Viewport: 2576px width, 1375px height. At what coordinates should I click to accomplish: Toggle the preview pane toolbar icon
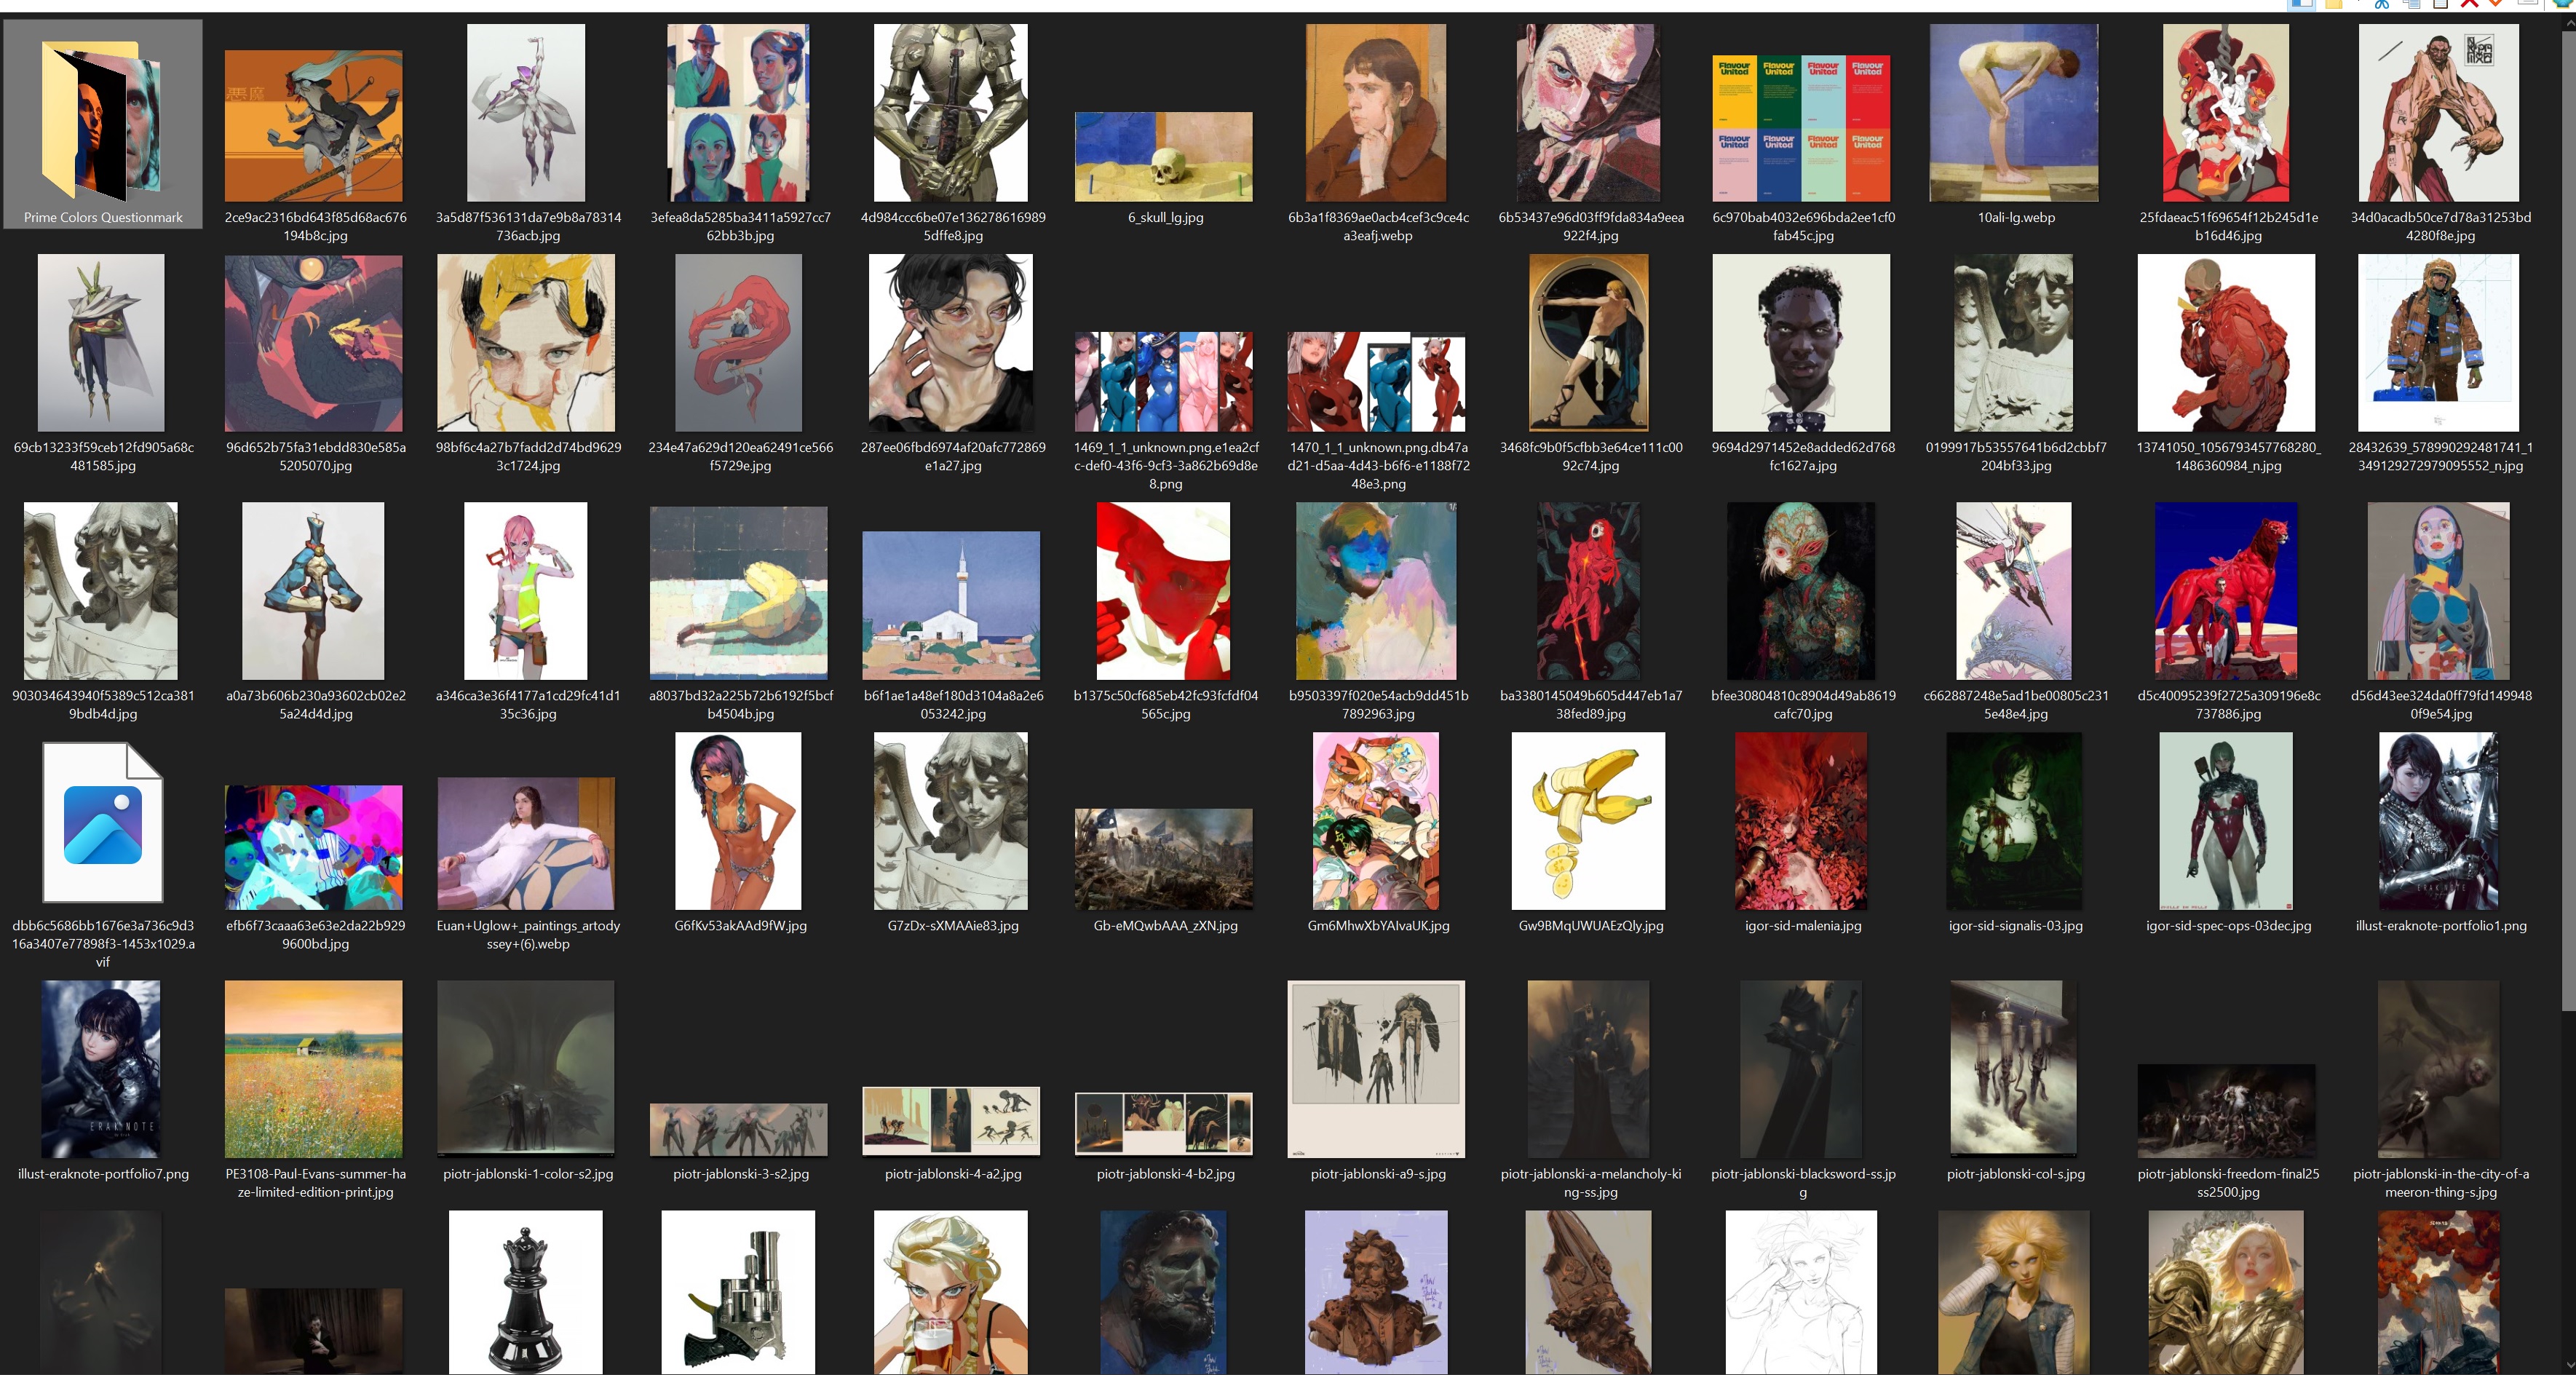point(2302,4)
